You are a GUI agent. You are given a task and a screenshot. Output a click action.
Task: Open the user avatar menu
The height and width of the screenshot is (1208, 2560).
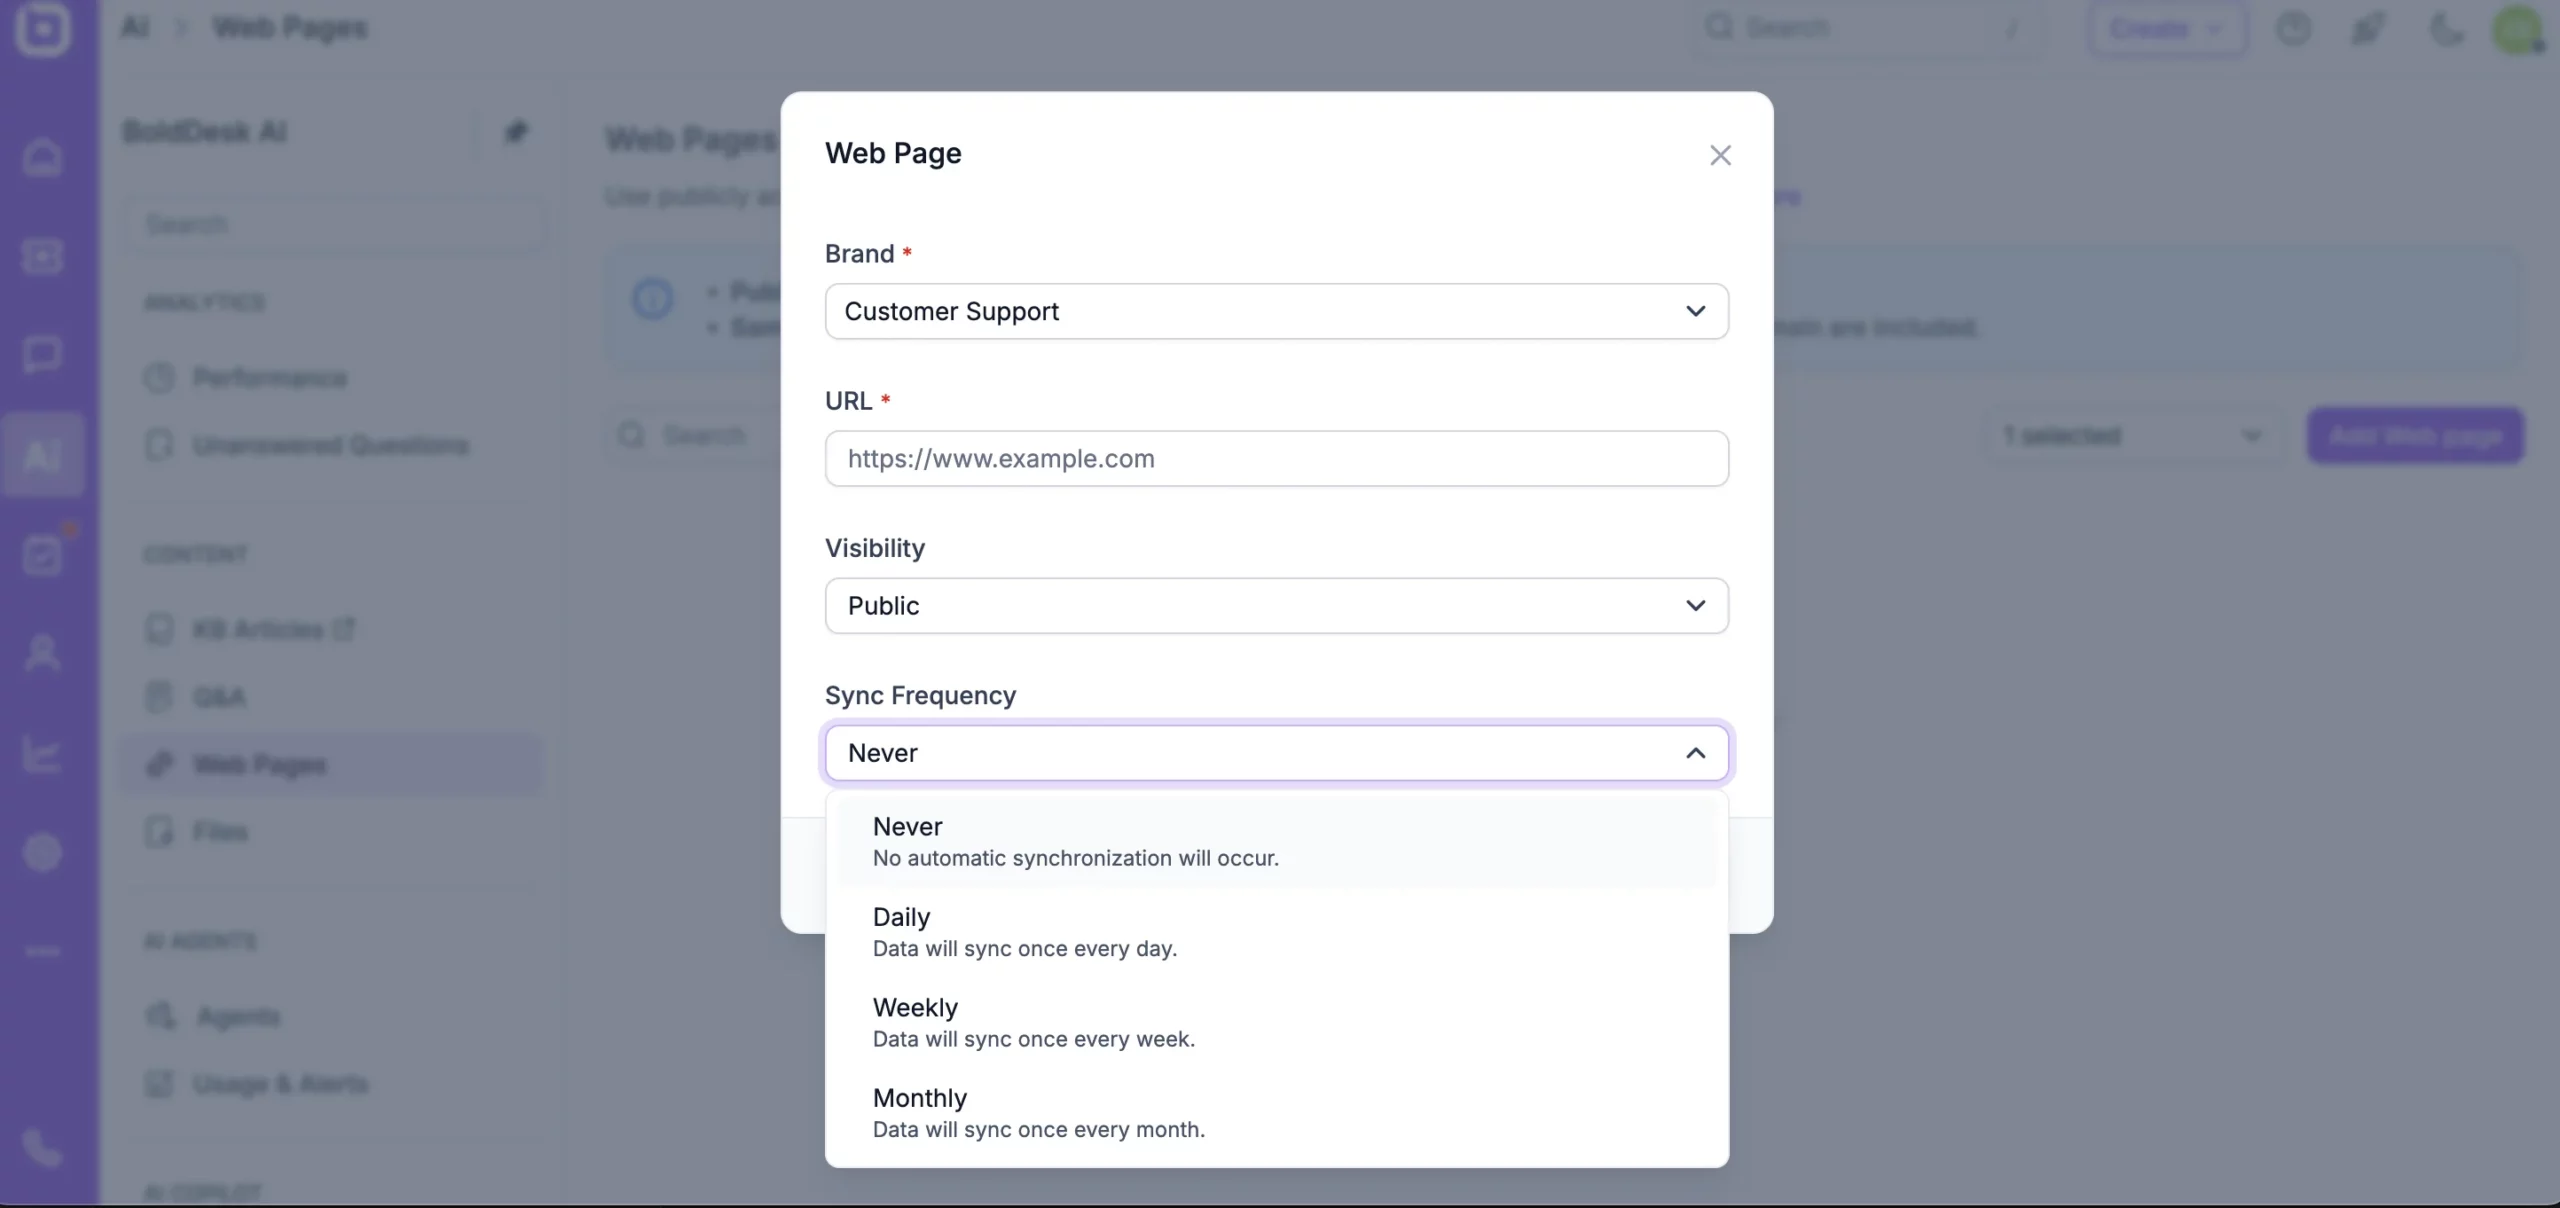pyautogui.click(x=2518, y=28)
